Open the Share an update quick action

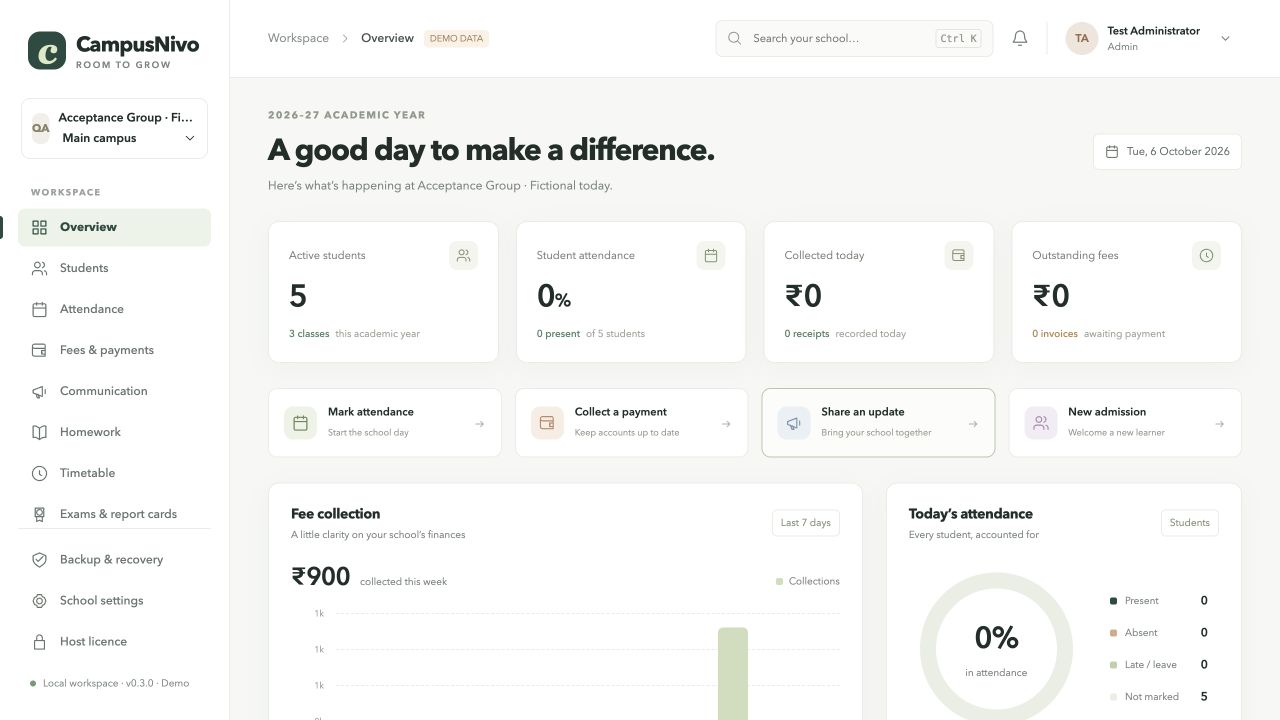pyautogui.click(x=878, y=423)
